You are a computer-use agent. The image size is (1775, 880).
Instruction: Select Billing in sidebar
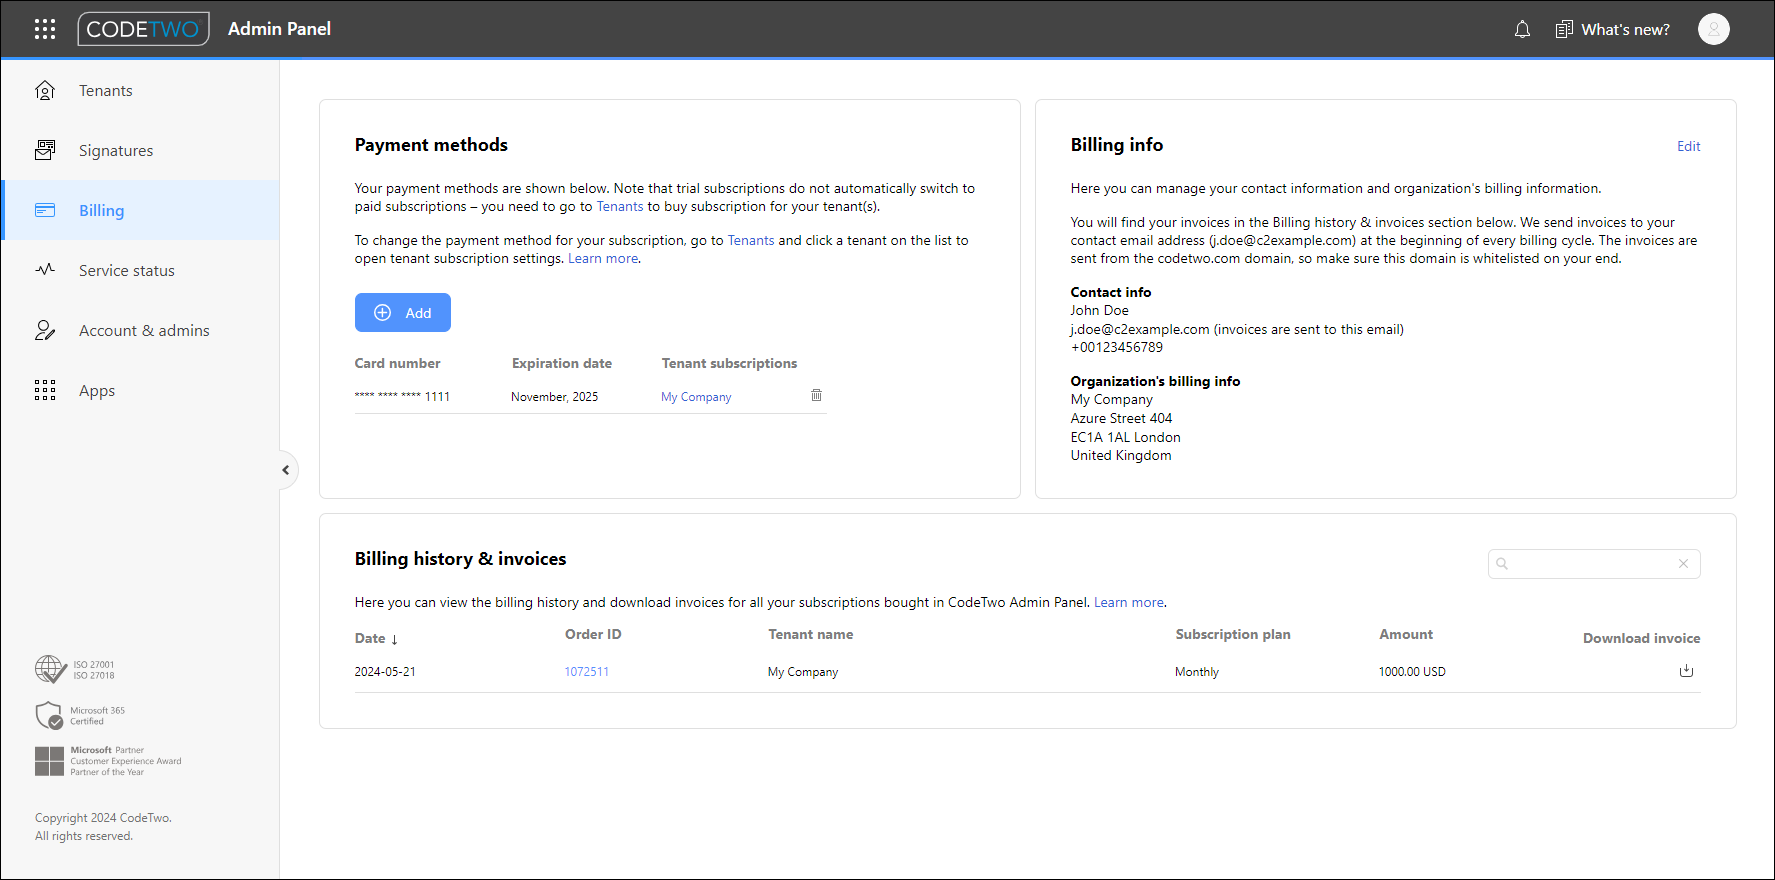pyautogui.click(x=140, y=210)
